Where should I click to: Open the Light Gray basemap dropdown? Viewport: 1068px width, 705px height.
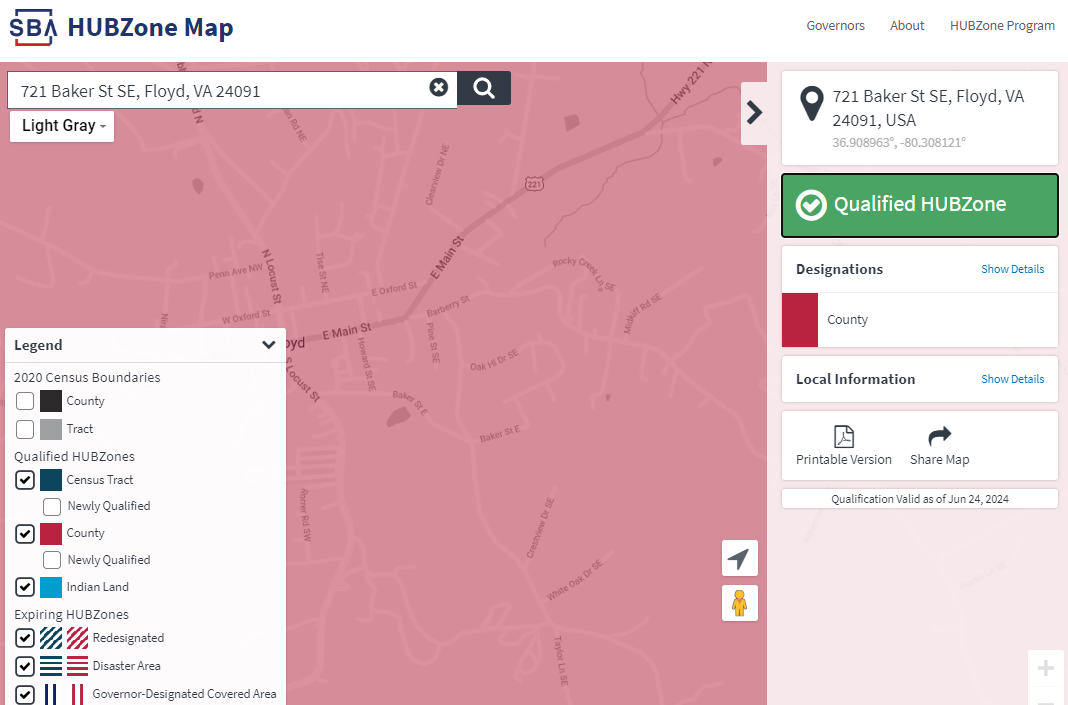pyautogui.click(x=61, y=126)
